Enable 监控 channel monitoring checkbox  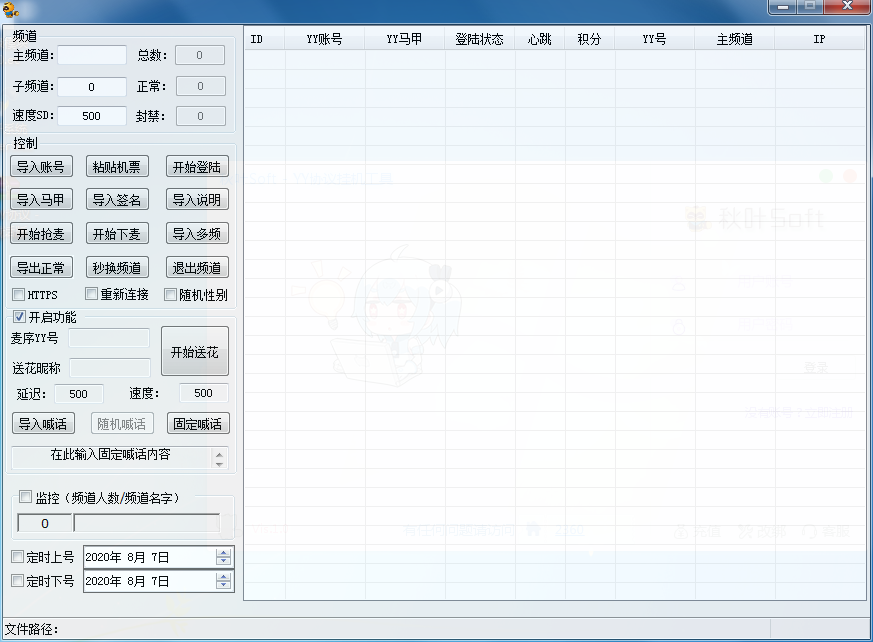point(26,497)
